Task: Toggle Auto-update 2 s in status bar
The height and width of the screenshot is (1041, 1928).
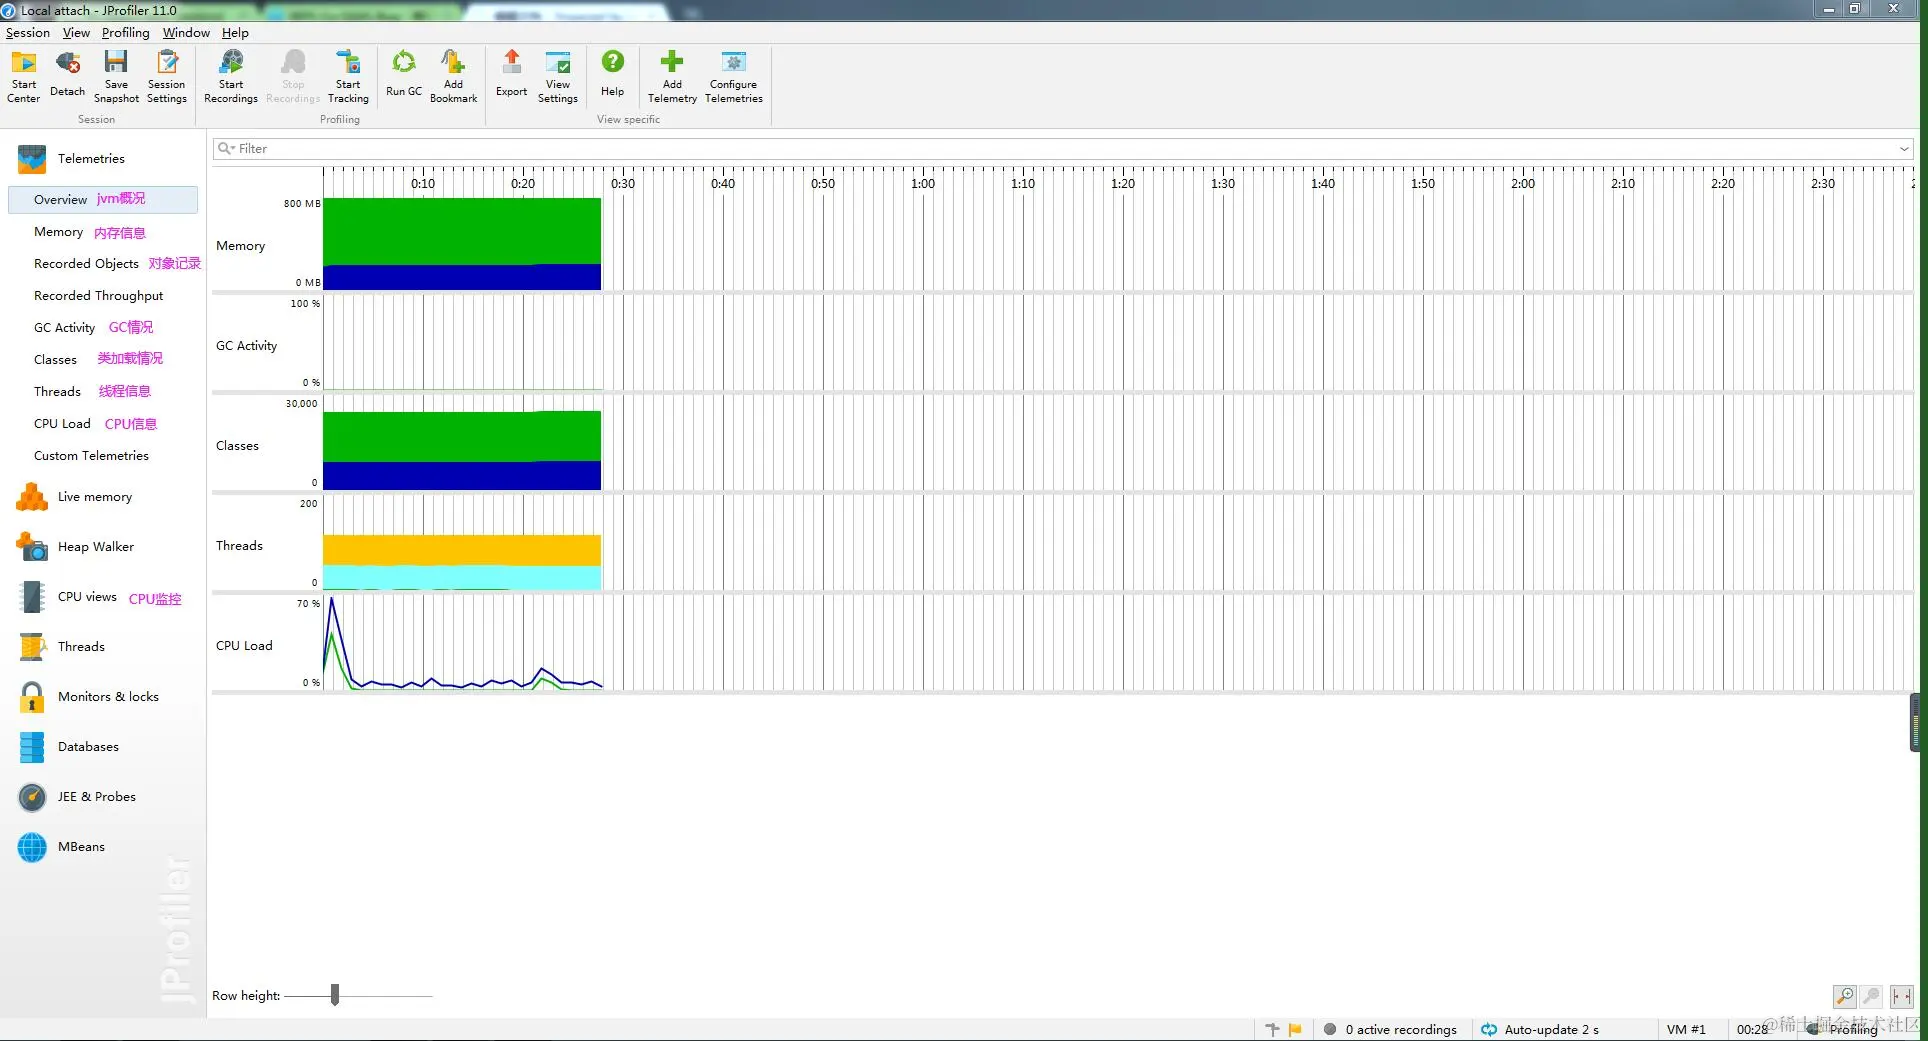Action: [1540, 1029]
